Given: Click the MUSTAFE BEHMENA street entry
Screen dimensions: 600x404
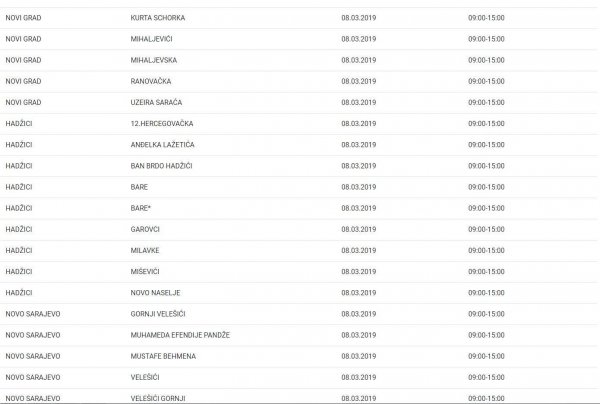Looking at the screenshot, I should click(x=162, y=355).
